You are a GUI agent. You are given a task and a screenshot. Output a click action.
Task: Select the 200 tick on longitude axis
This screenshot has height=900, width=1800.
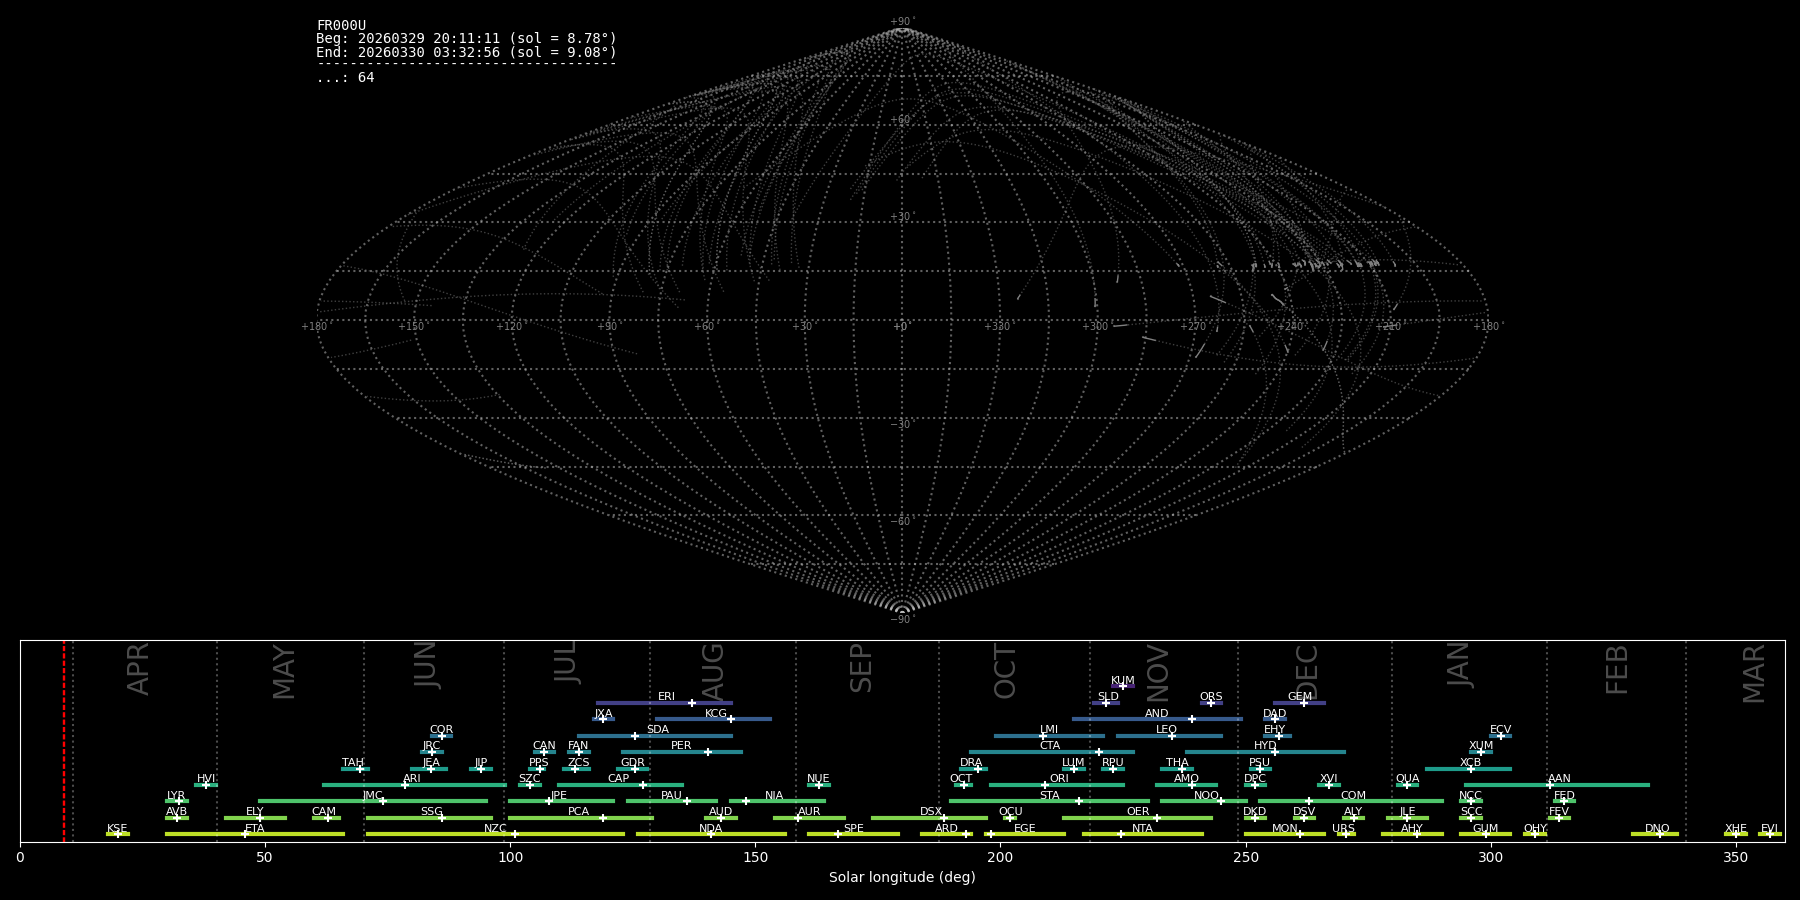1000,857
